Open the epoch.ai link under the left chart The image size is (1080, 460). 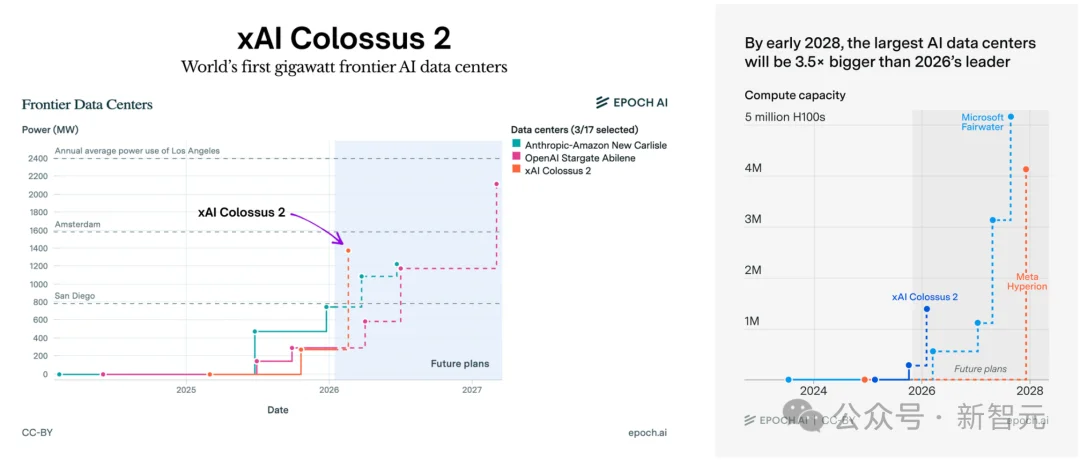pos(656,433)
